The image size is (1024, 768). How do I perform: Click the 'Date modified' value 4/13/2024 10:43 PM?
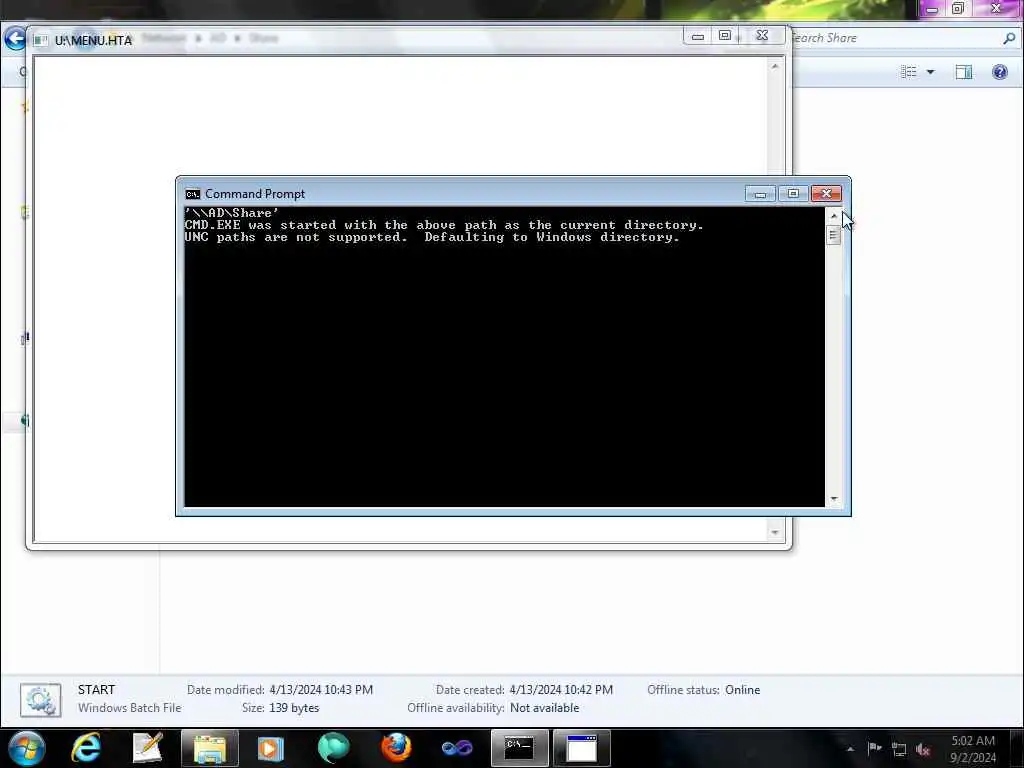point(321,690)
